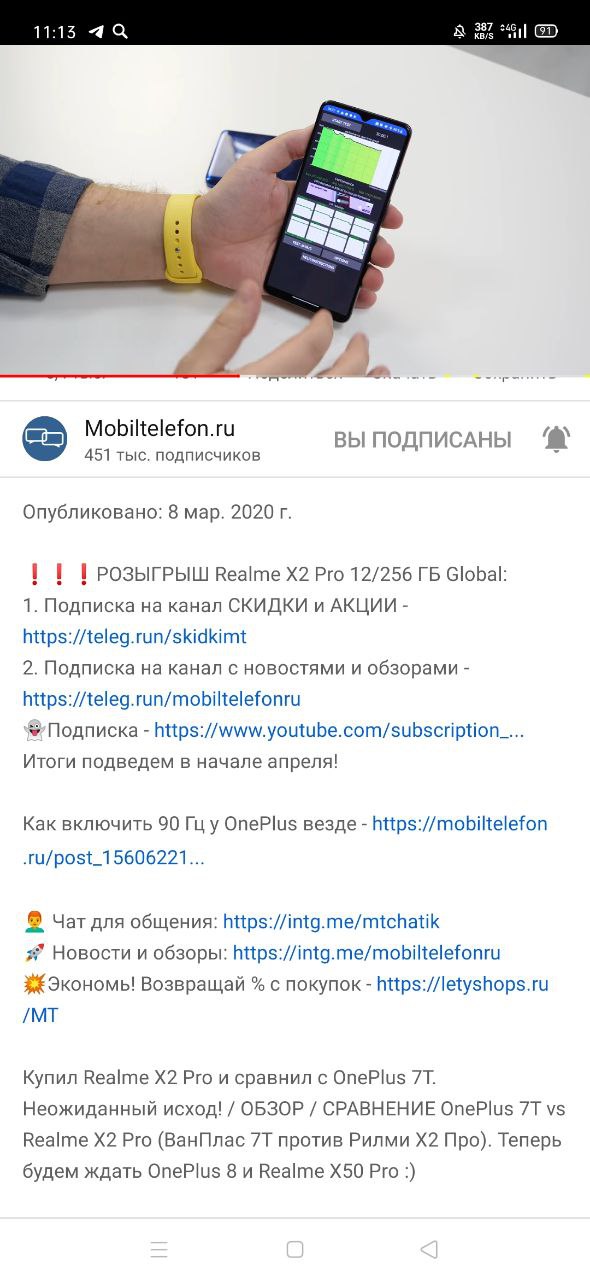The width and height of the screenshot is (590, 1280).
Task: Open the youtube.com/subscription link
Action: coord(339,730)
